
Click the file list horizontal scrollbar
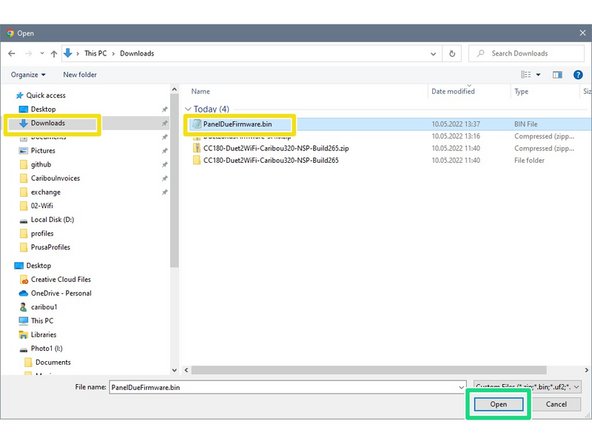point(369,370)
